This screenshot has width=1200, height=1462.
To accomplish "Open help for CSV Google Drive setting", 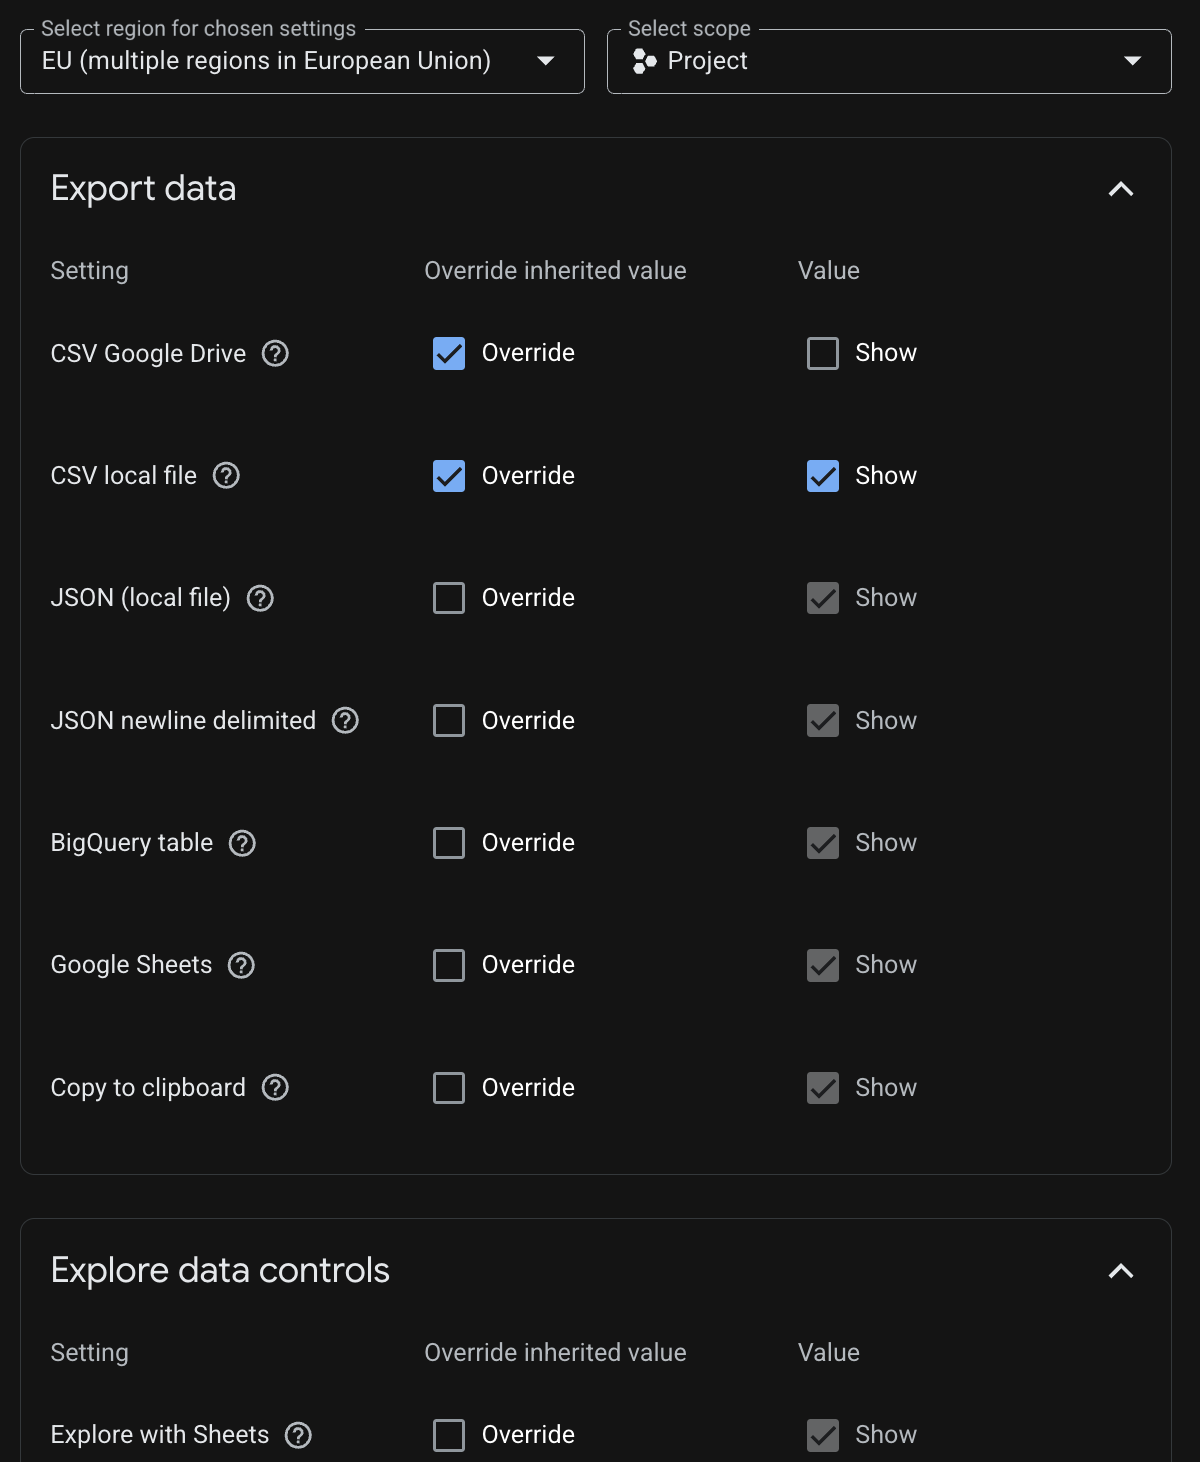I will [275, 353].
